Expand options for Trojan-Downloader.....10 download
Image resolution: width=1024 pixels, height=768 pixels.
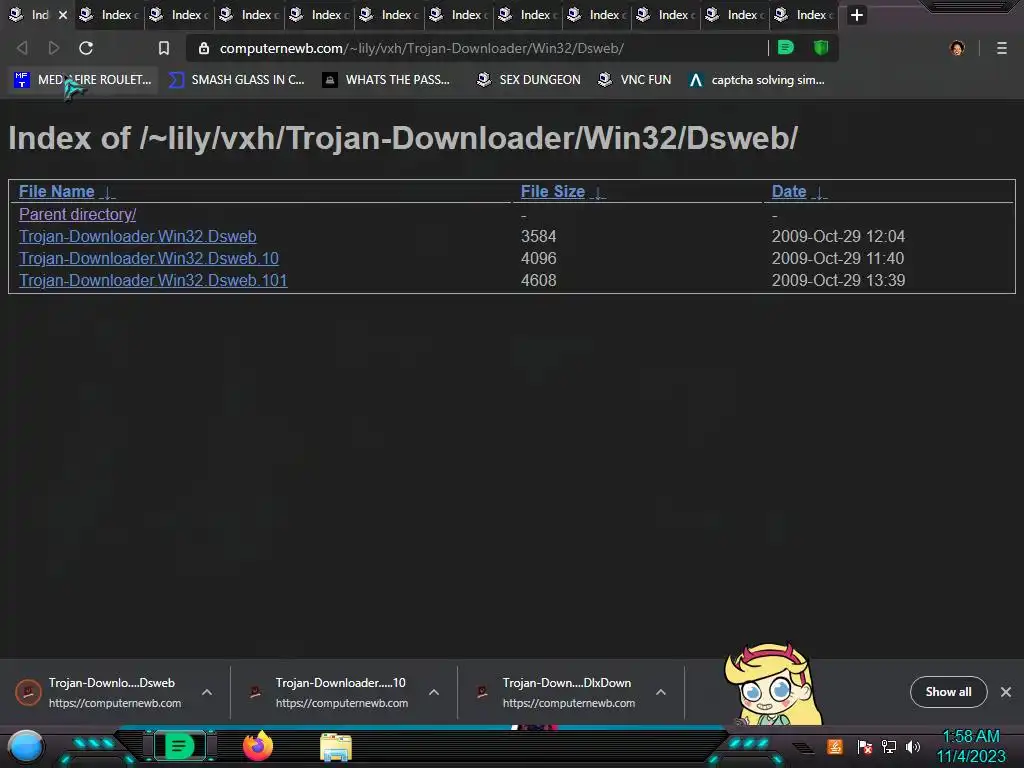pyautogui.click(x=434, y=692)
